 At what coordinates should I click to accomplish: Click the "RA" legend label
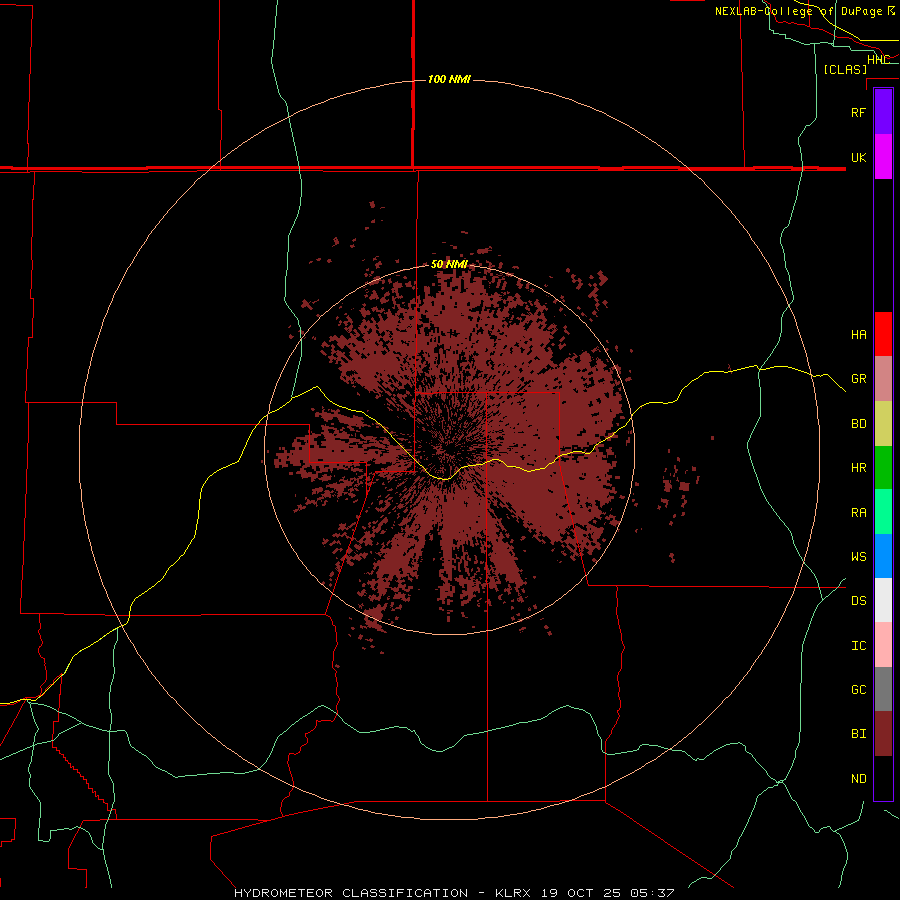pos(858,513)
